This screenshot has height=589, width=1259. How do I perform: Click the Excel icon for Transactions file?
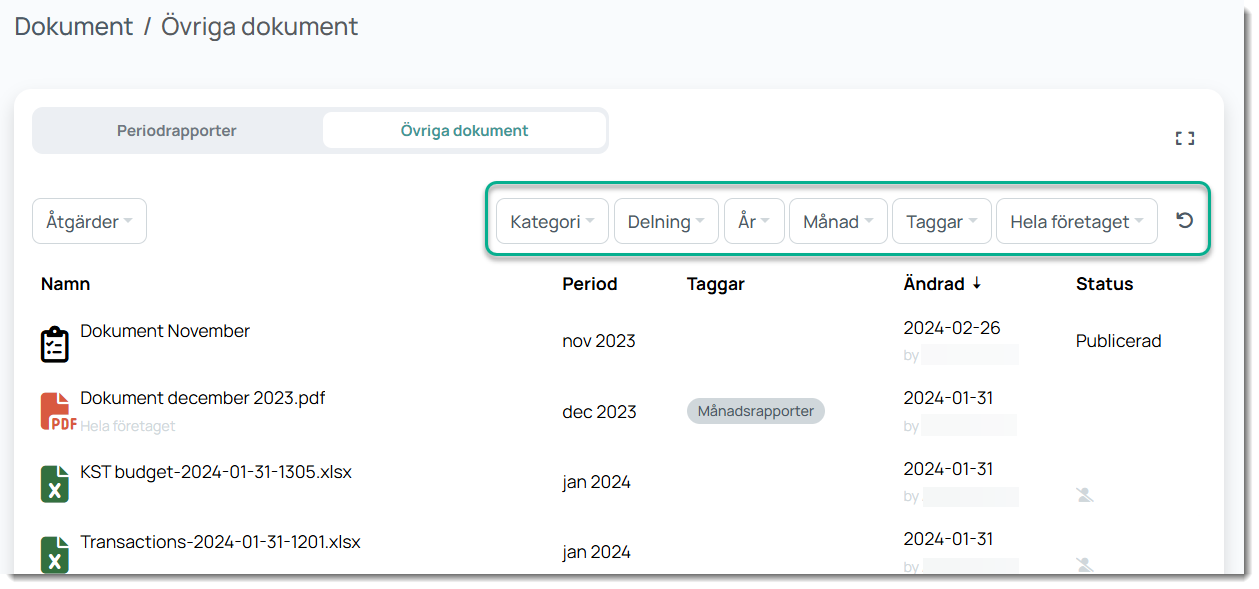click(x=55, y=554)
